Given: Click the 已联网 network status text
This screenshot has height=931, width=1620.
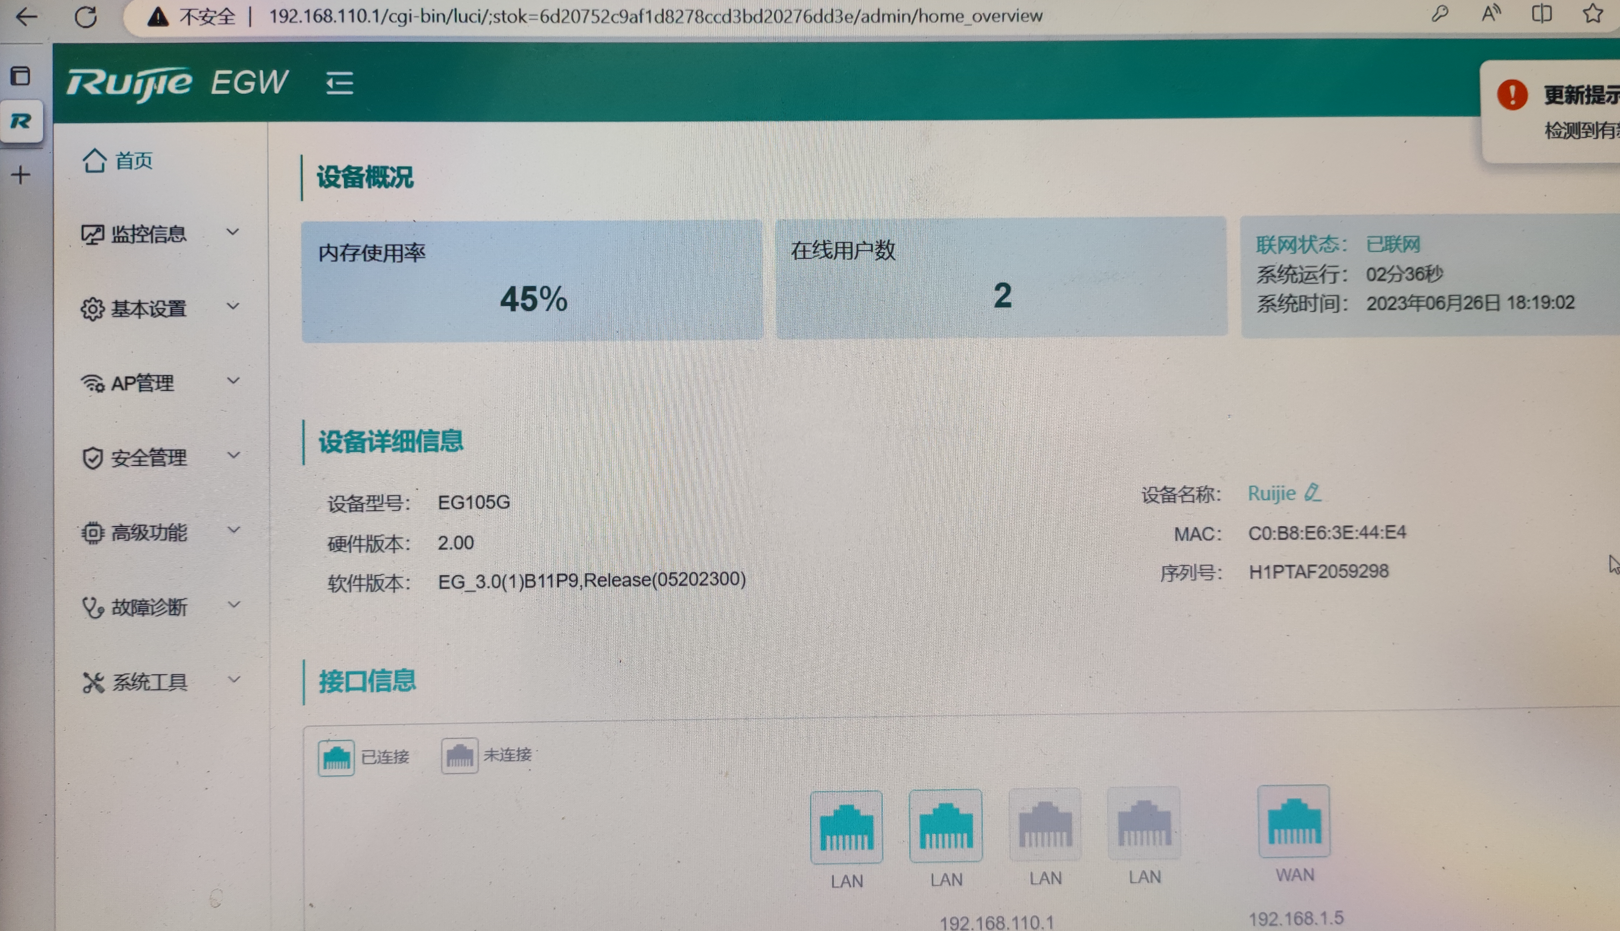Looking at the screenshot, I should 1393,244.
